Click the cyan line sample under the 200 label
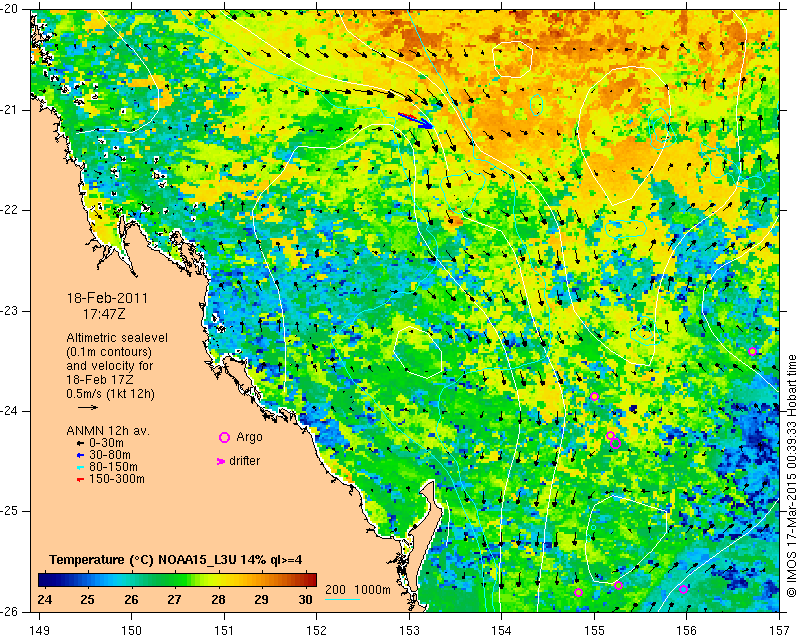 [342, 599]
